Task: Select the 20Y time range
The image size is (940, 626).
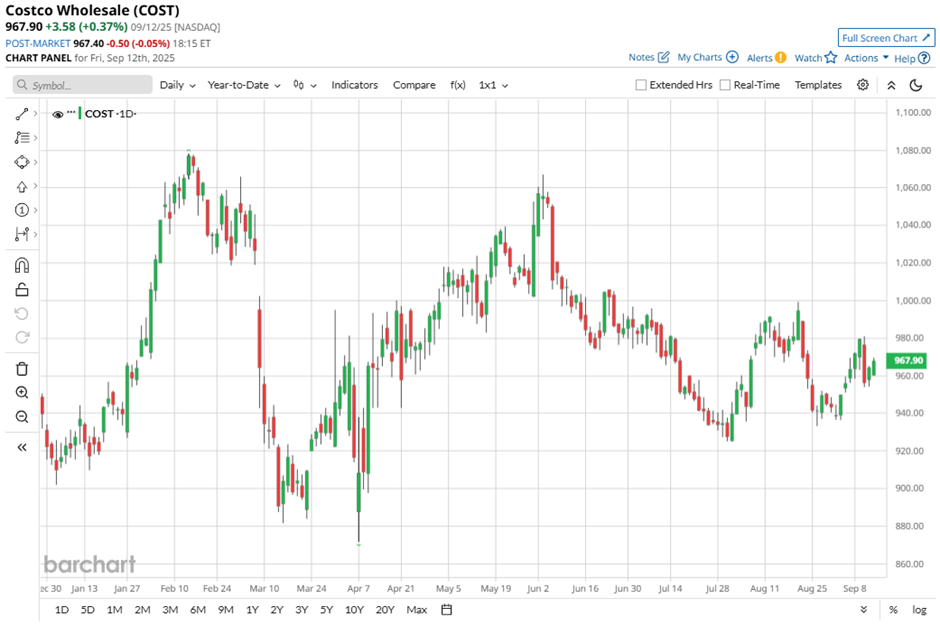Action: click(x=385, y=610)
